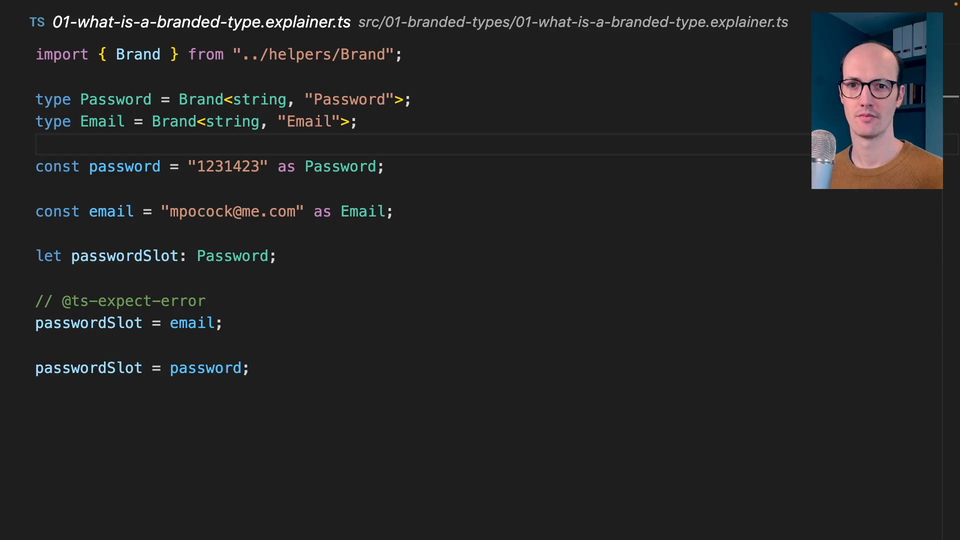This screenshot has width=960, height=540.
Task: Place cursor on the empty highlighted line
Action: (400, 144)
